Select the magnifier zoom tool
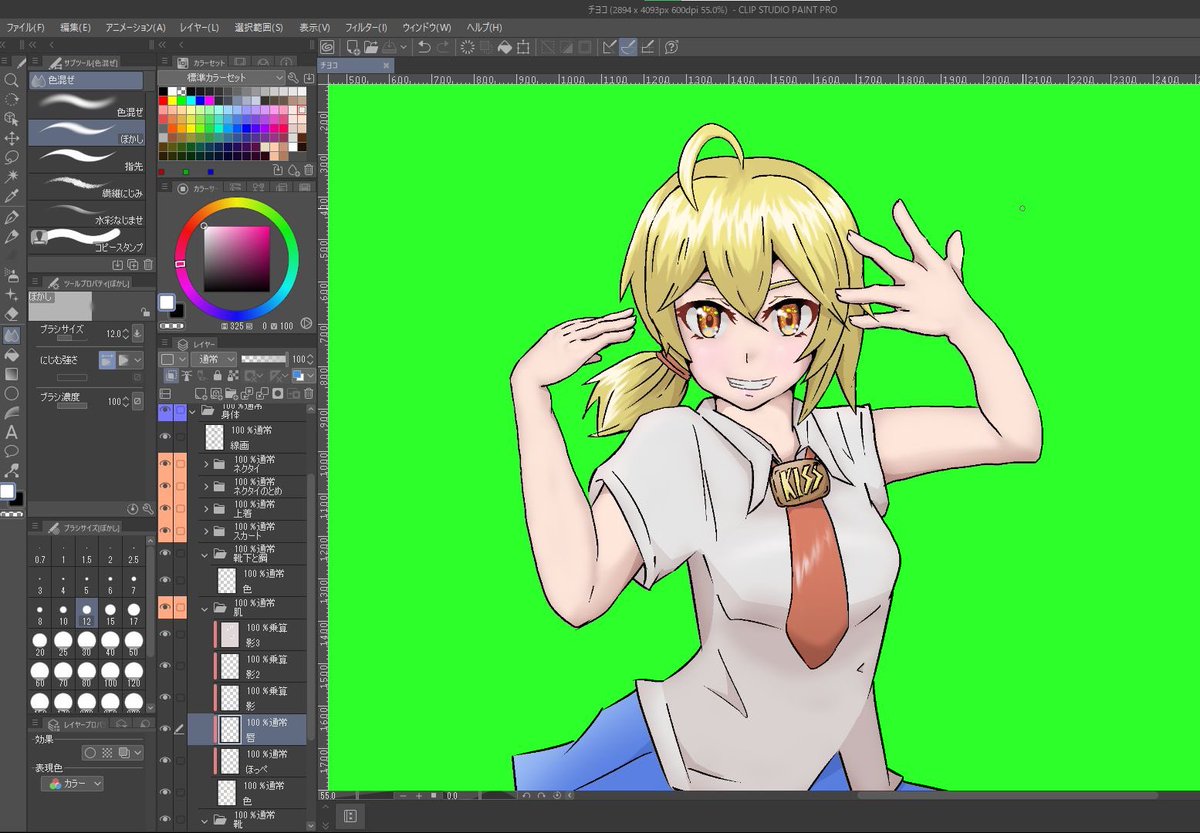The image size is (1200, 833). 11,80
